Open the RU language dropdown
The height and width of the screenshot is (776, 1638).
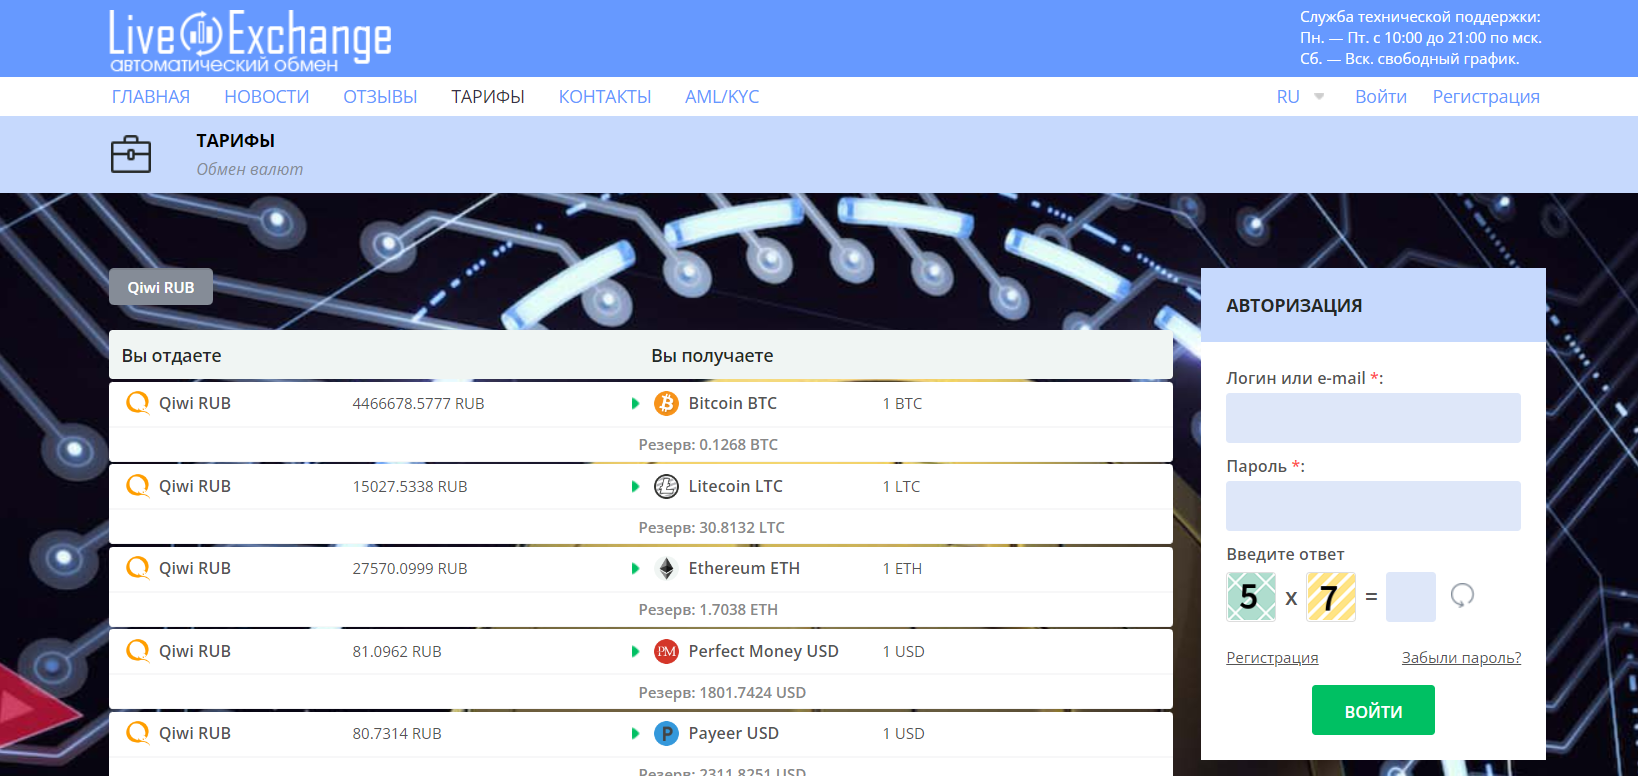pos(1300,97)
